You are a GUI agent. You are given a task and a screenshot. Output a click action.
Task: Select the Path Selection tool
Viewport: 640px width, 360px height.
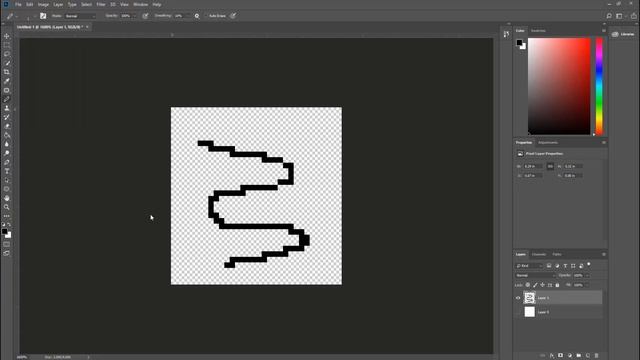point(7,180)
